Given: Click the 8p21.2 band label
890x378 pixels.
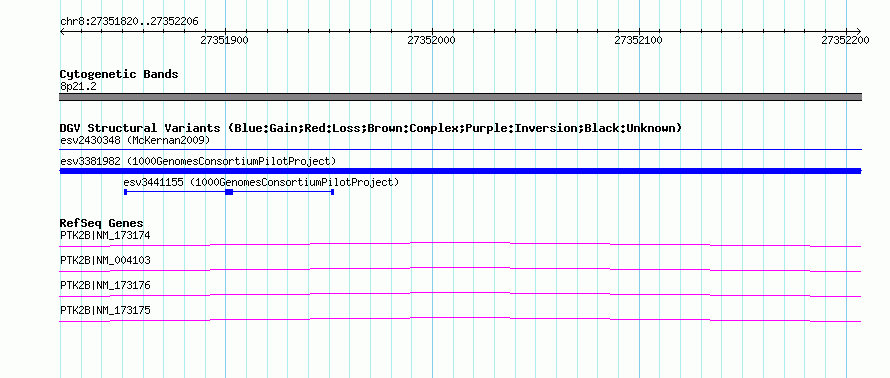Looking at the screenshot, I should click(77, 86).
